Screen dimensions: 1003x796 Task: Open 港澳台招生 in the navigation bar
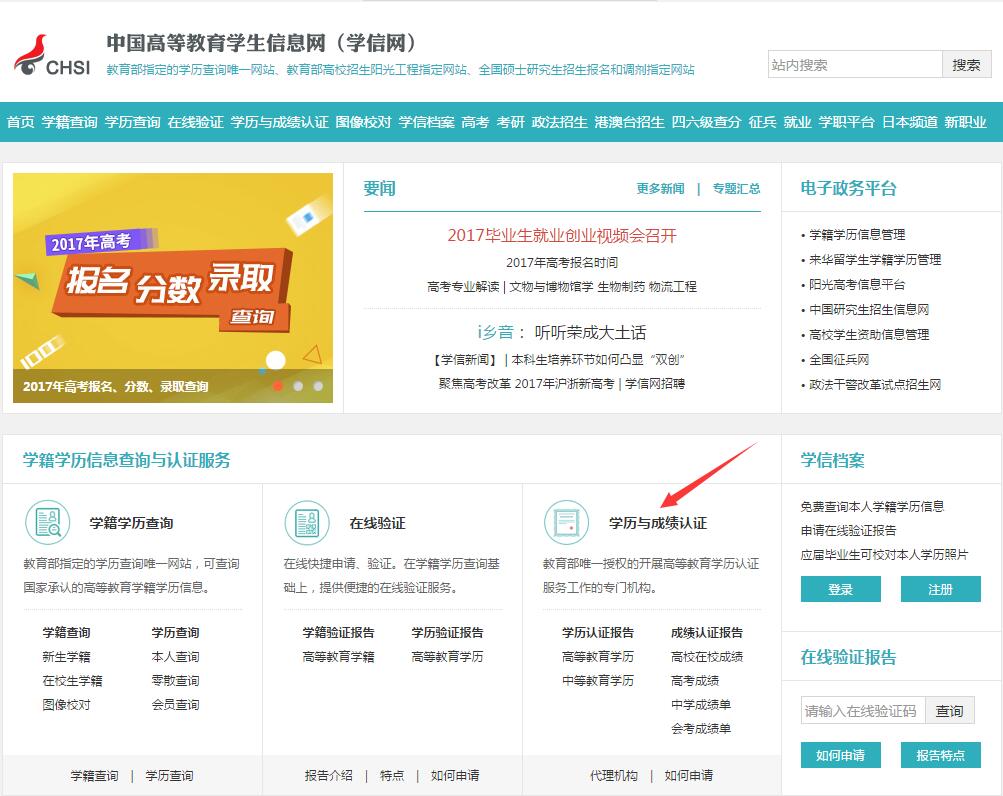click(629, 122)
